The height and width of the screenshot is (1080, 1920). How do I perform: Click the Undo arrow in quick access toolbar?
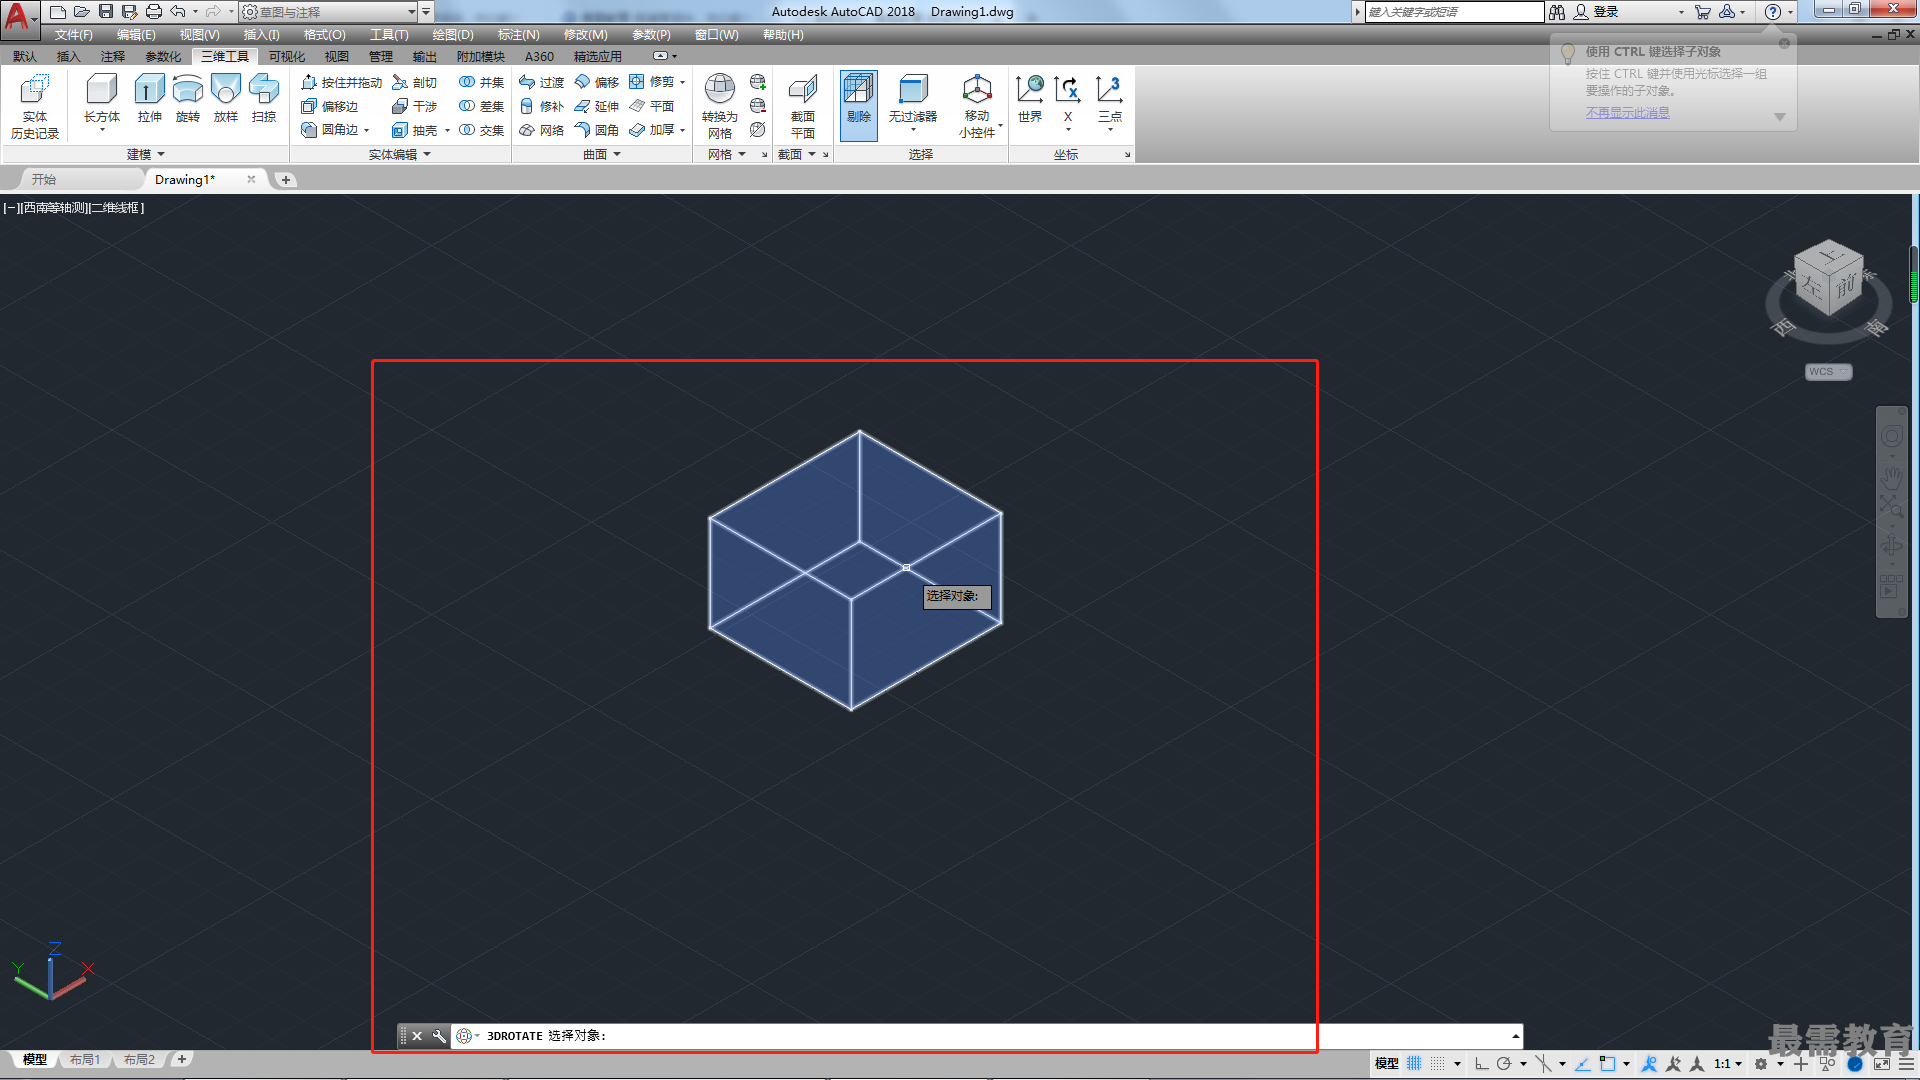tap(178, 12)
